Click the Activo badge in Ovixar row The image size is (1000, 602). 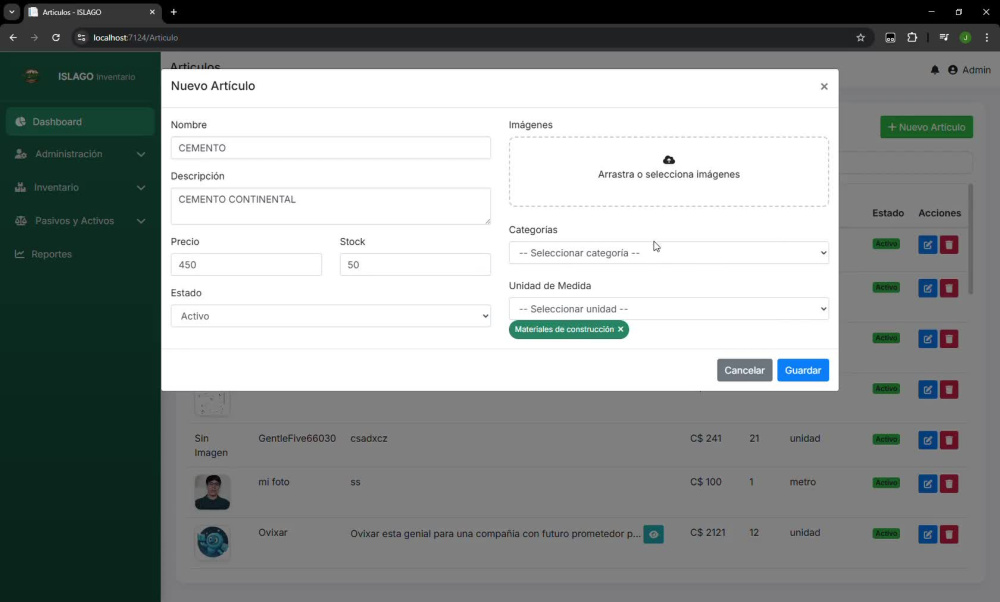point(886,533)
